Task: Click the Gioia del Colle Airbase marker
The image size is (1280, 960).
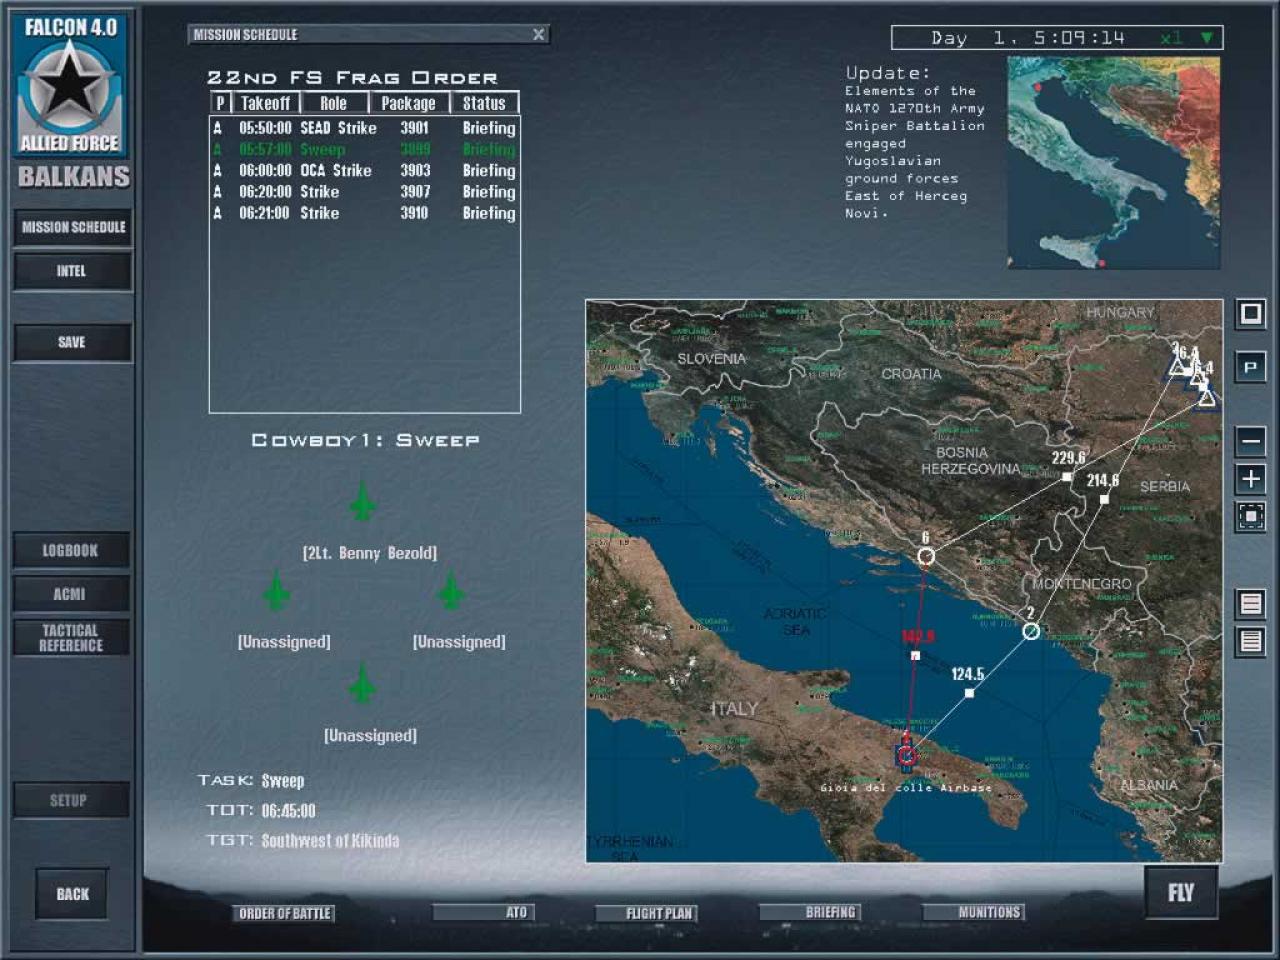Action: tap(906, 755)
